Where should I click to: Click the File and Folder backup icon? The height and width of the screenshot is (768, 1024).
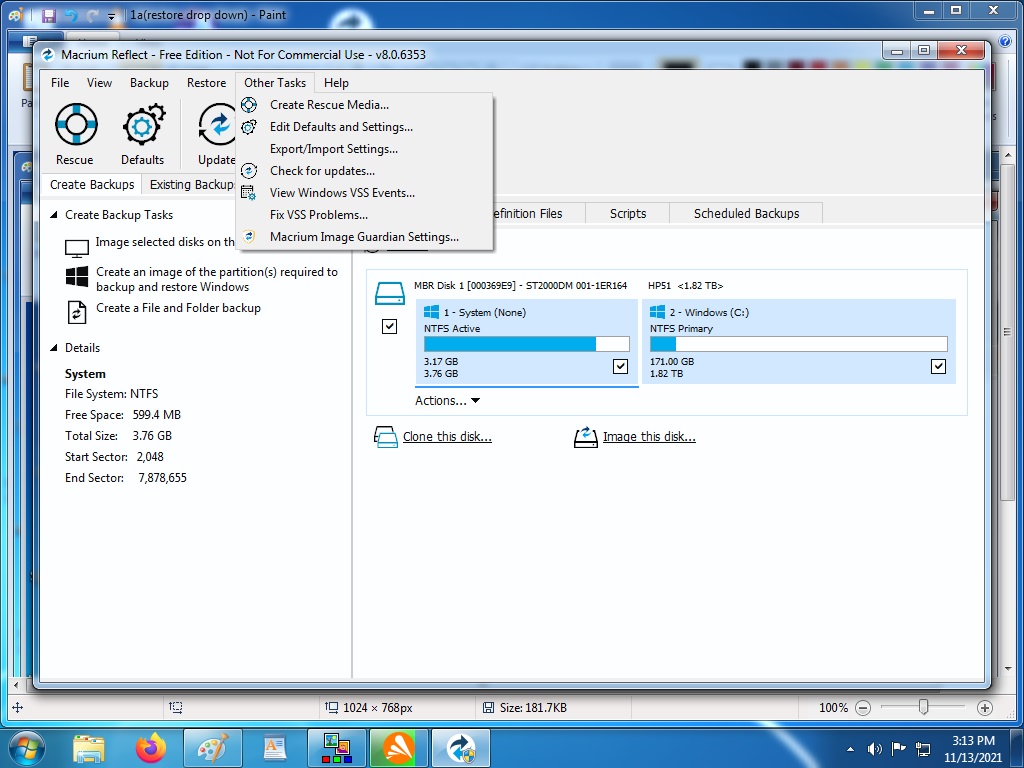(x=77, y=312)
